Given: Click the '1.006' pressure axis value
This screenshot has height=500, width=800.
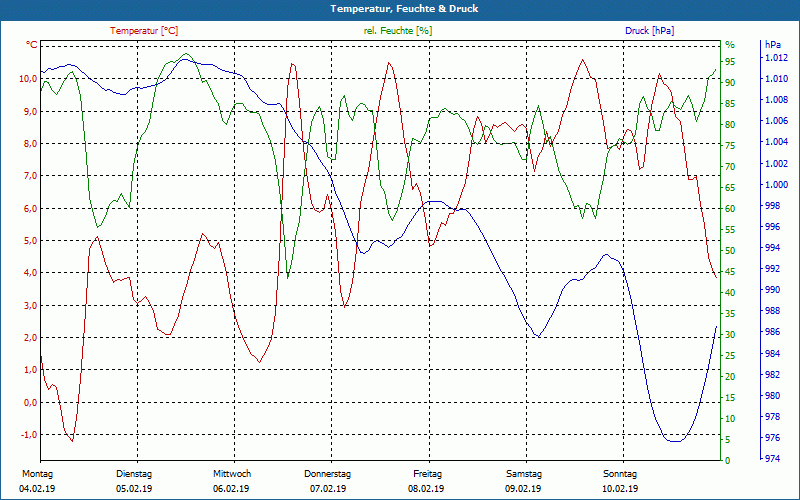Looking at the screenshot, I should 776,121.
